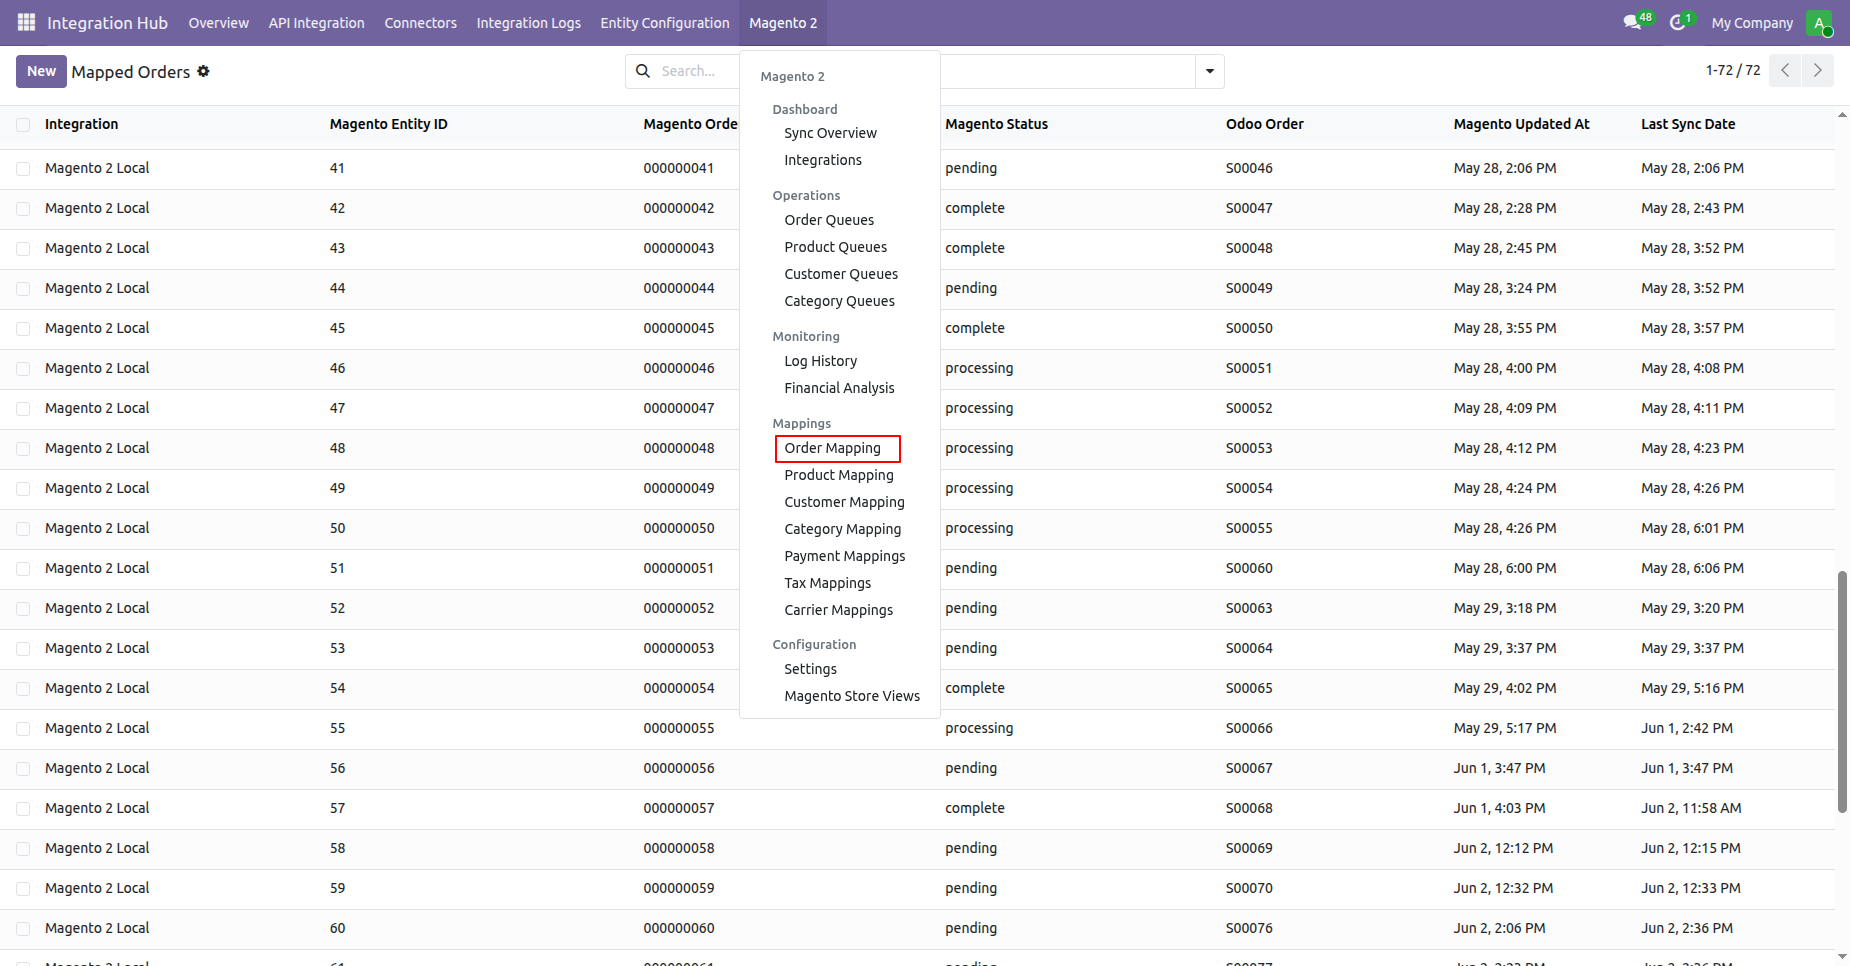Toggle the select-all checkbox in header
This screenshot has height=966, width=1850.
click(x=23, y=125)
